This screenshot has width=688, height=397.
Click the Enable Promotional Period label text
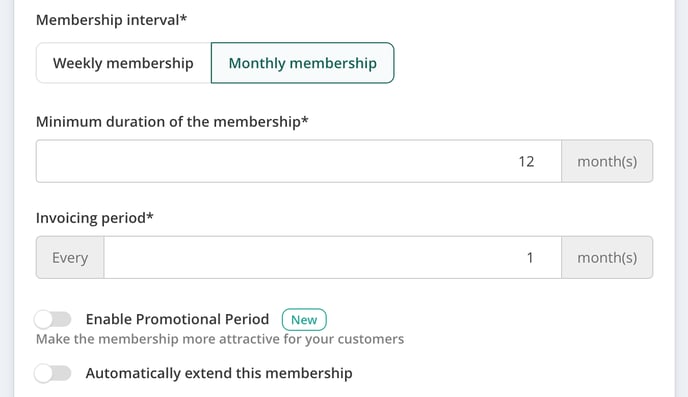(177, 319)
